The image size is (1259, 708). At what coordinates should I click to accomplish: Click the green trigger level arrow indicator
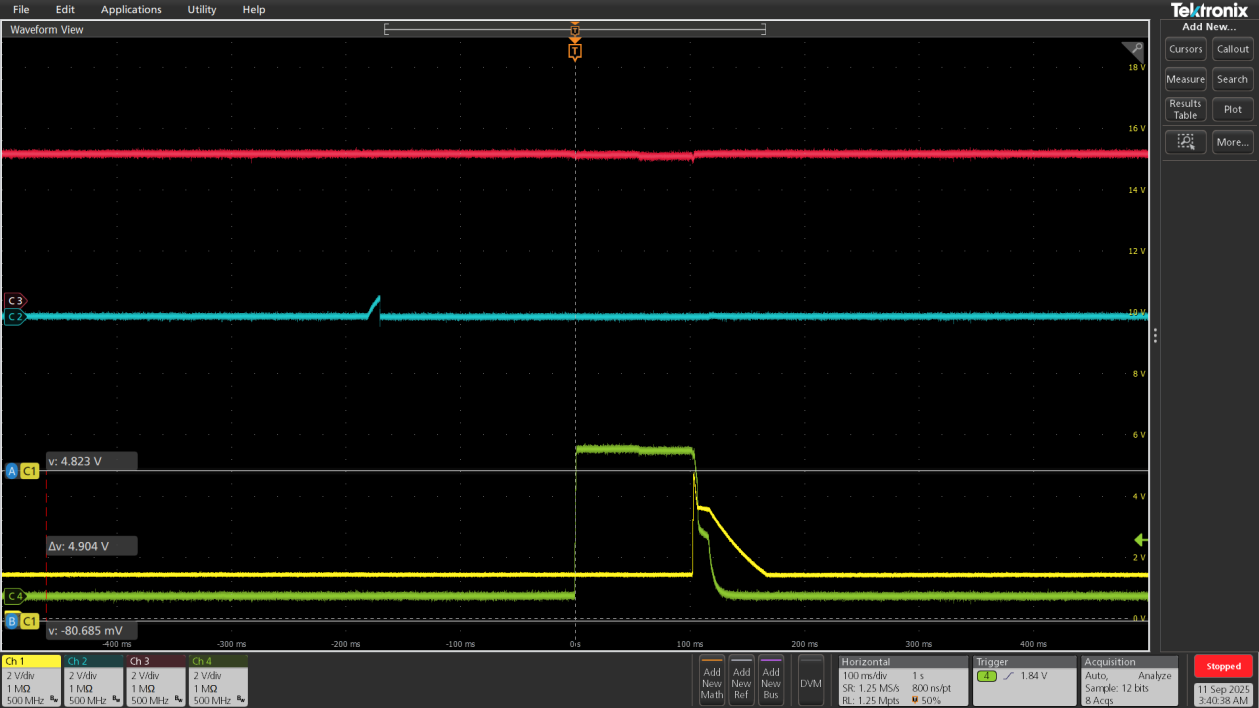[1139, 539]
